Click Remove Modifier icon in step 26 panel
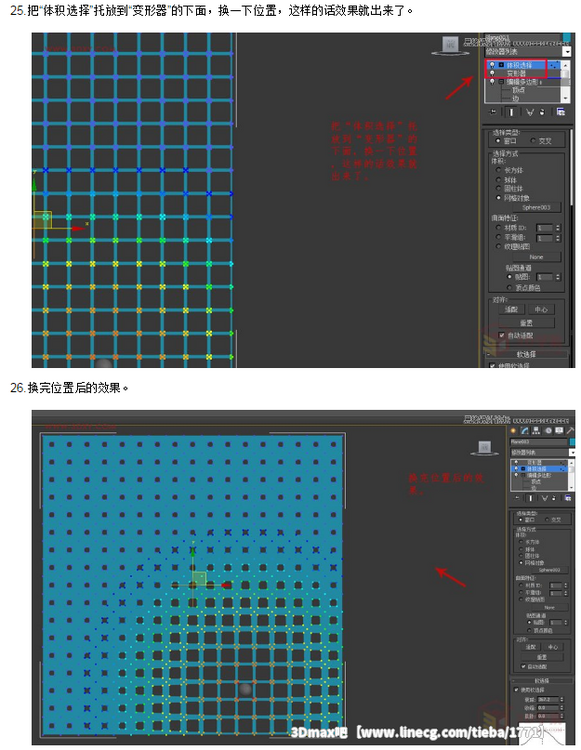Viewport: 581px width, 750px height. tap(554, 498)
